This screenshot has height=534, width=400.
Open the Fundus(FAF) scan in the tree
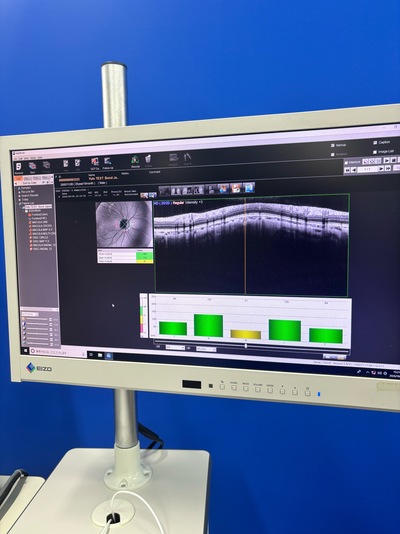pos(39,218)
